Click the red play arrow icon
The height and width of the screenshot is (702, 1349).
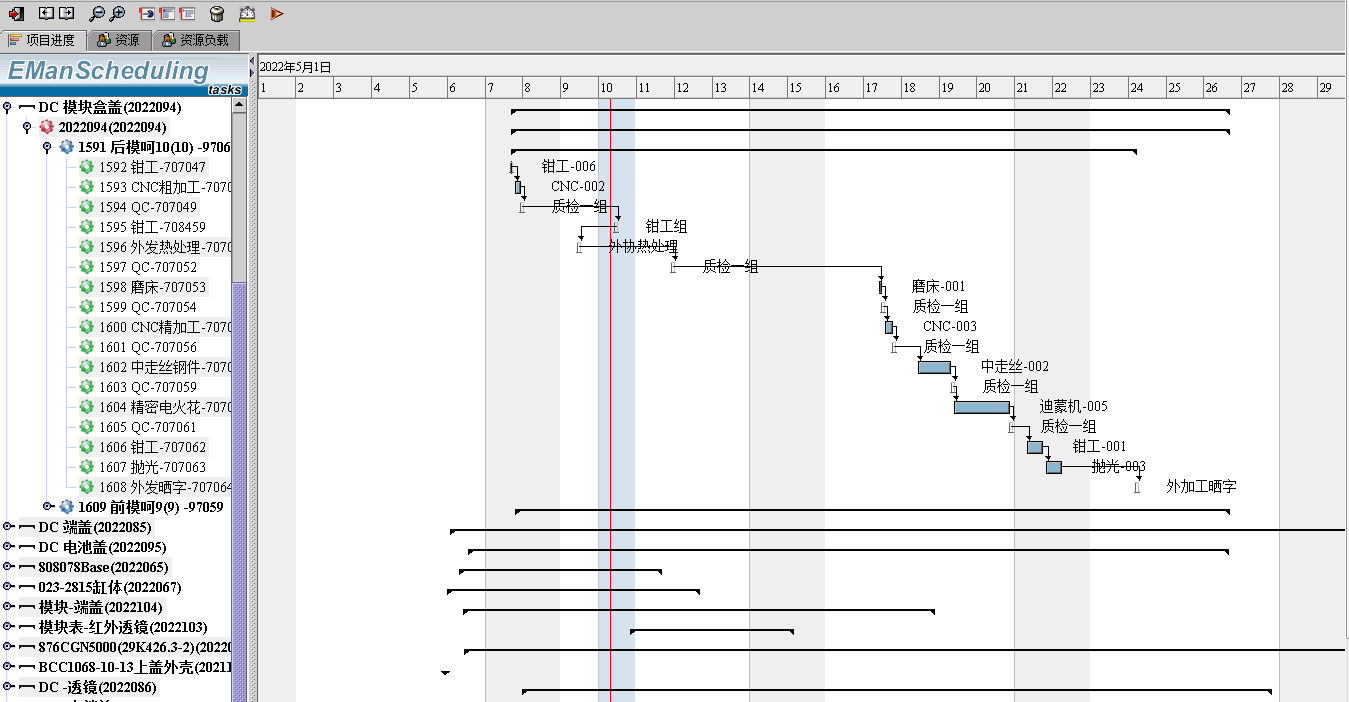pyautogui.click(x=277, y=14)
